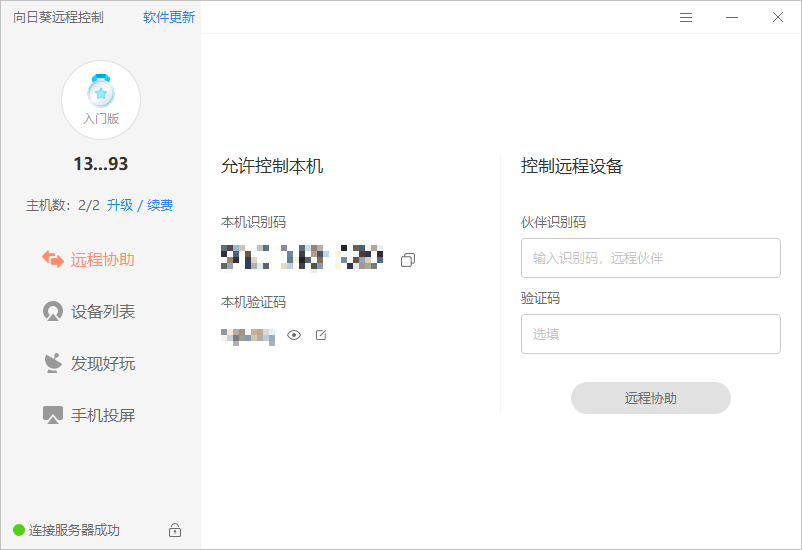The width and height of the screenshot is (802, 550).
Task: Click the account name 13...93
Action: coord(101,164)
